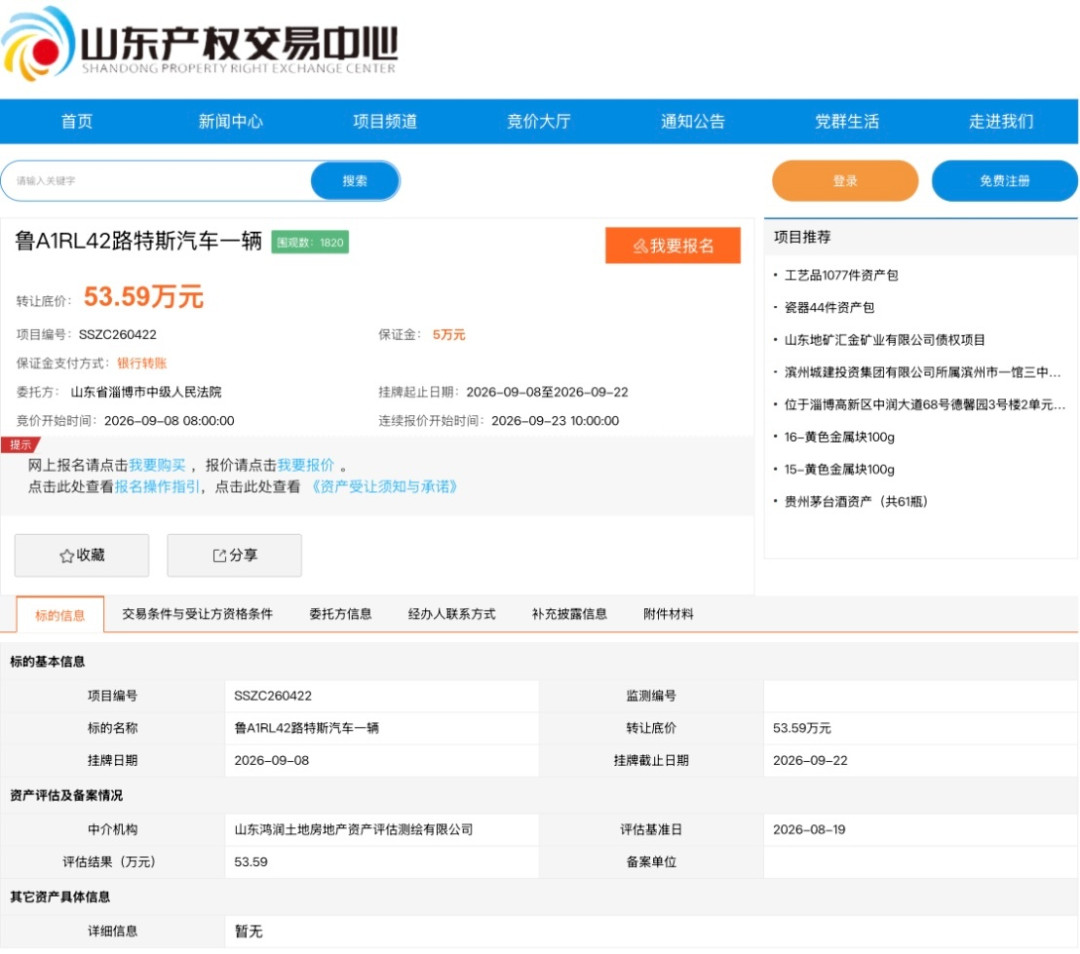Open the 16-黄色金属块100g link

(x=839, y=437)
